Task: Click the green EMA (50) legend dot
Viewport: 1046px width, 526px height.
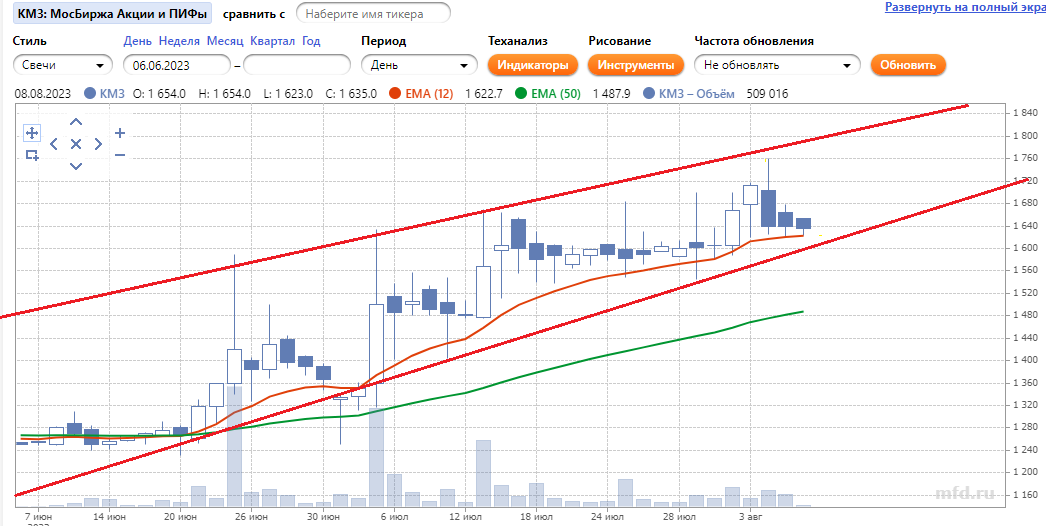Action: click(522, 94)
